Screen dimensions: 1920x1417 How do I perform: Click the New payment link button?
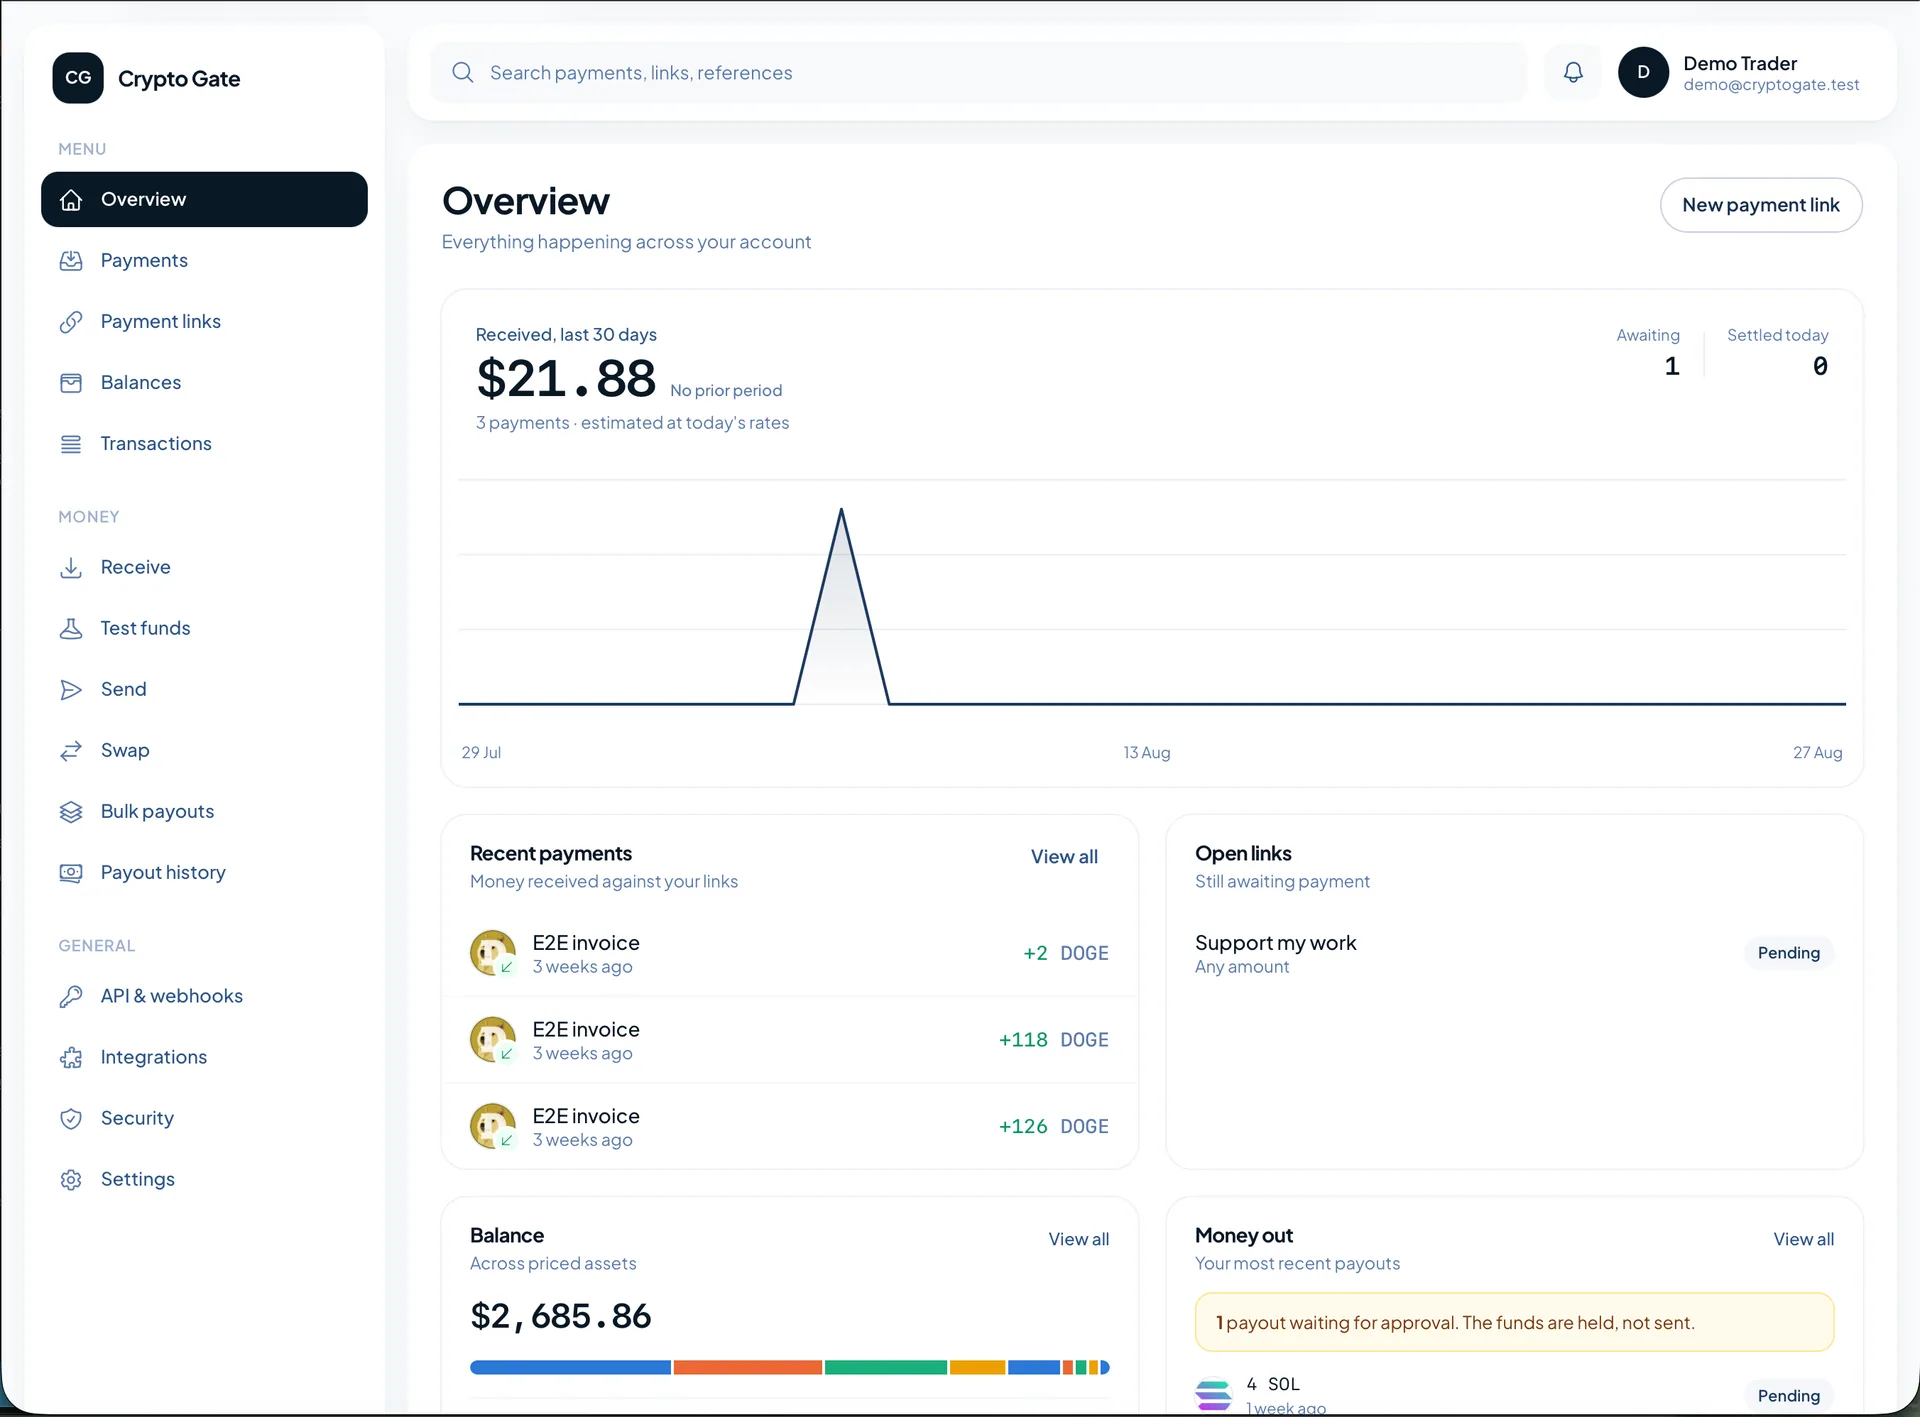(x=1761, y=205)
